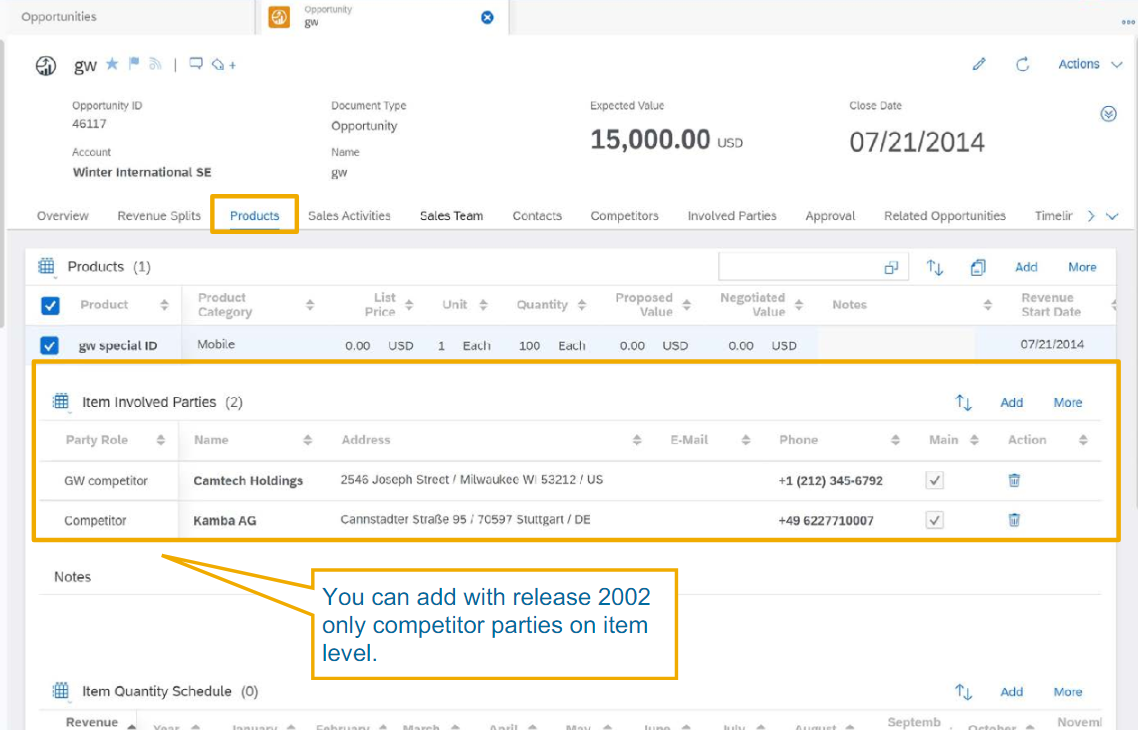Close the gw opportunity tab
The width and height of the screenshot is (1138, 730).
click(x=487, y=17)
